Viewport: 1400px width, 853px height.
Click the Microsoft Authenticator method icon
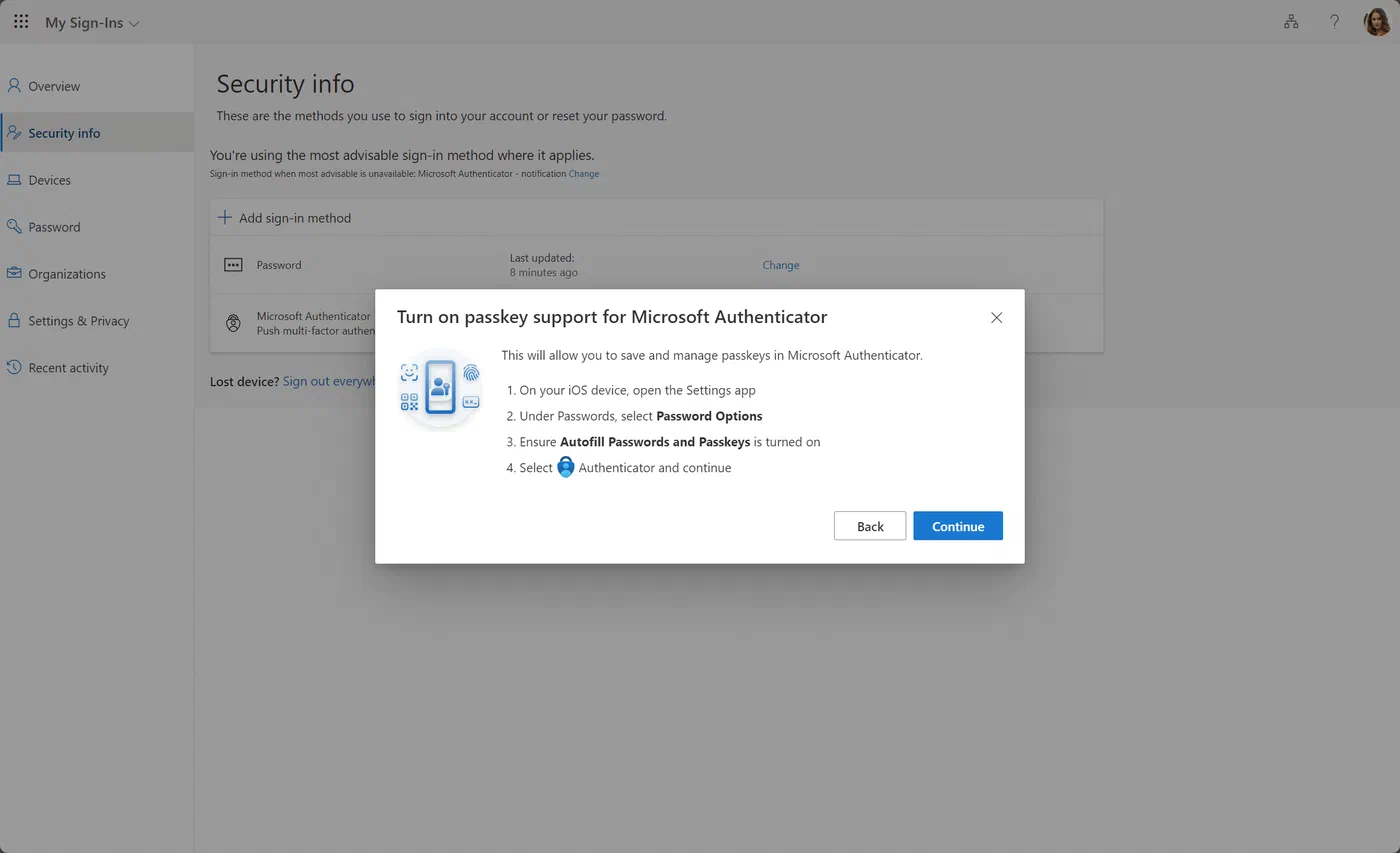[233, 323]
